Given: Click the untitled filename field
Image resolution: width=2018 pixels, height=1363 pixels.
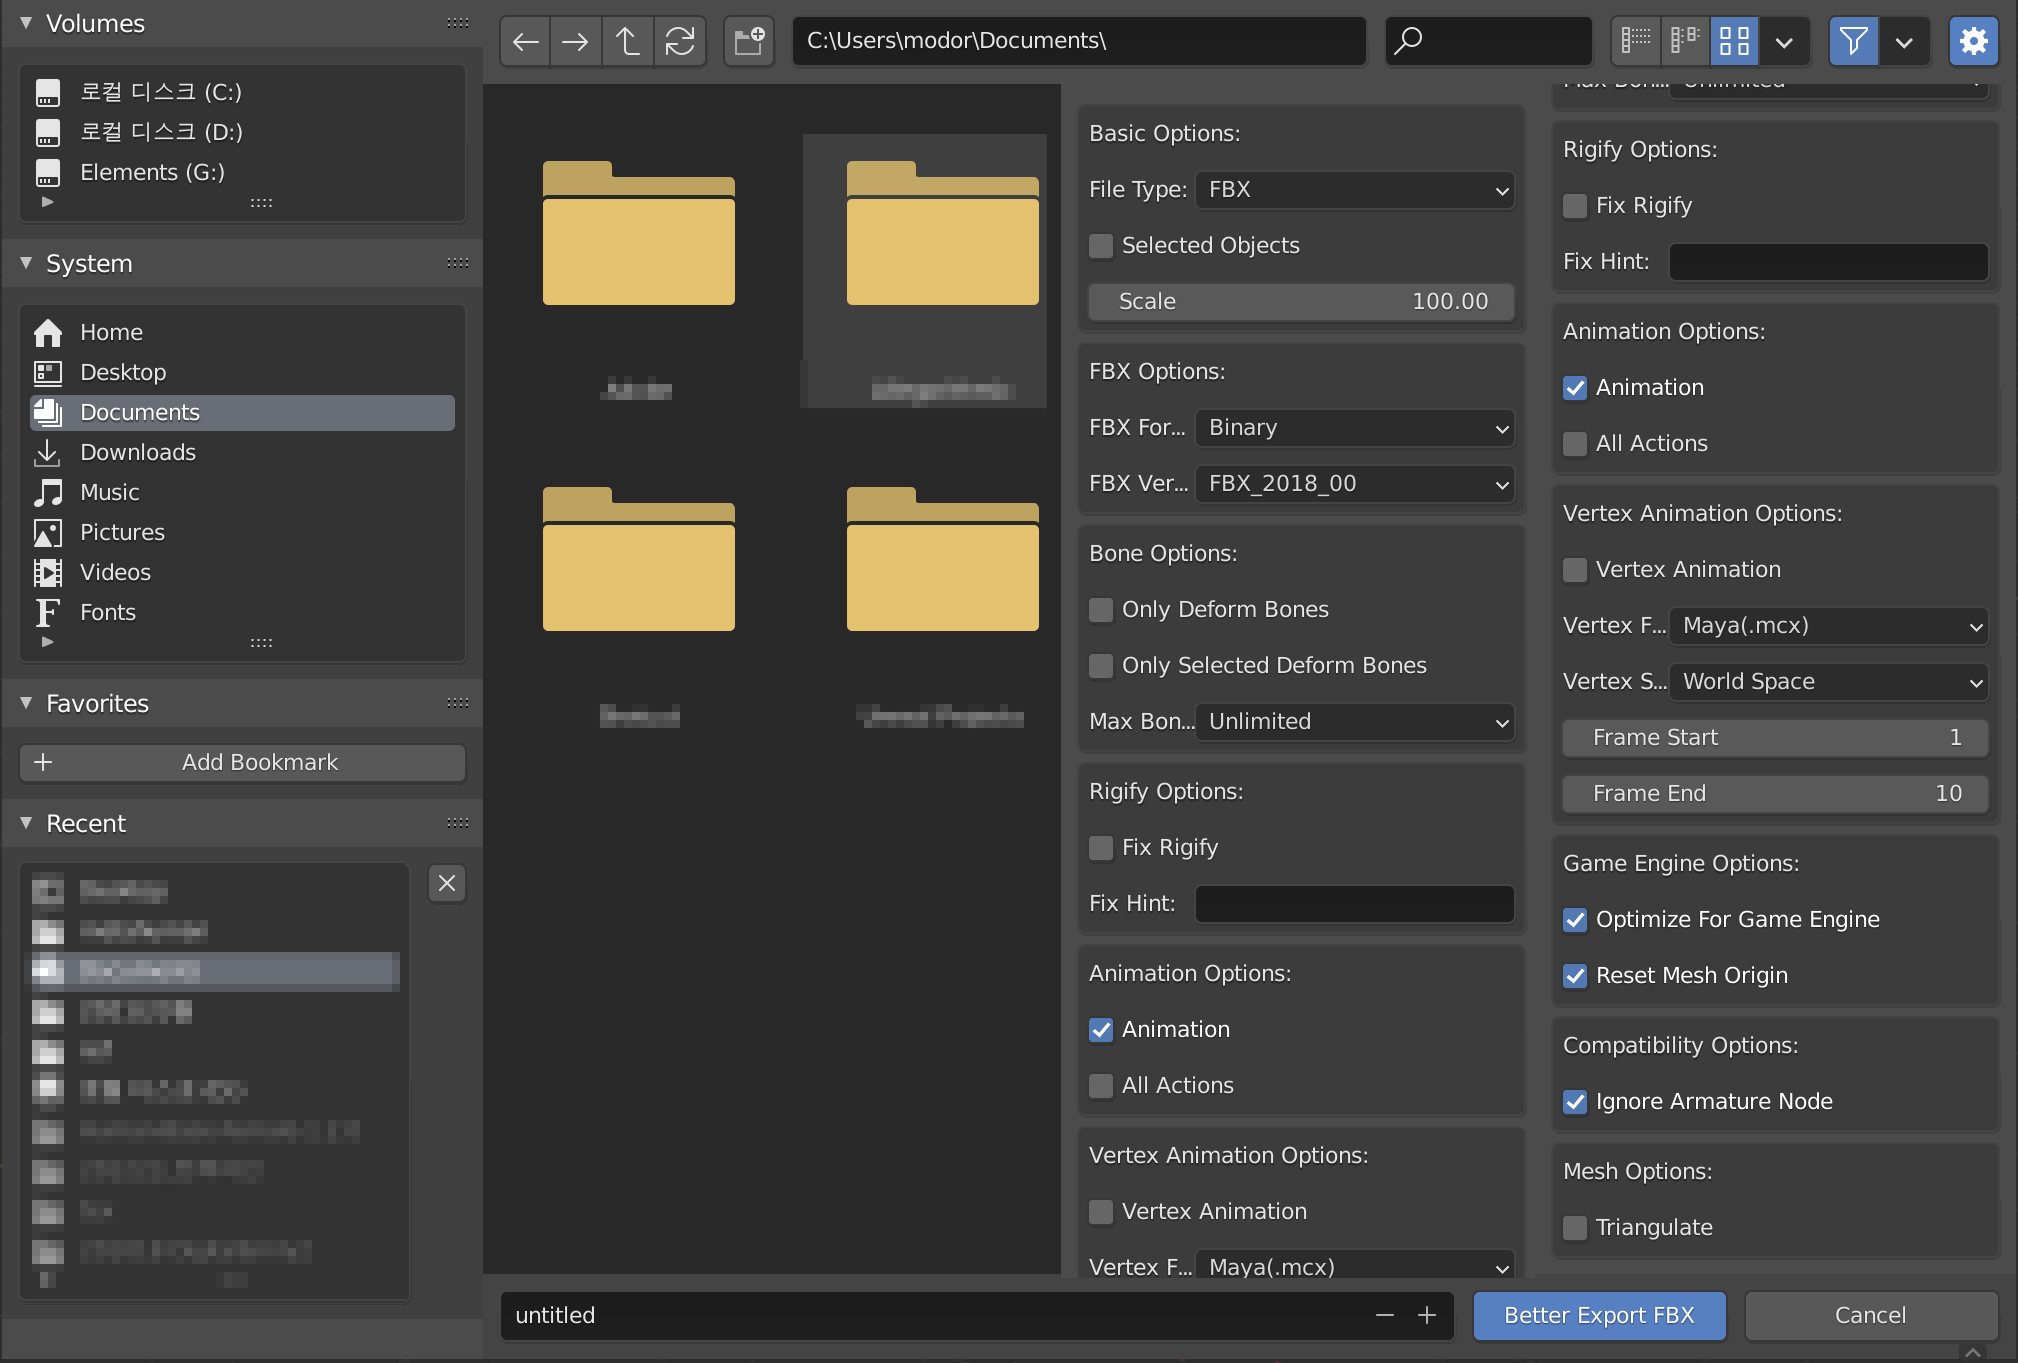Looking at the screenshot, I should click(x=936, y=1315).
